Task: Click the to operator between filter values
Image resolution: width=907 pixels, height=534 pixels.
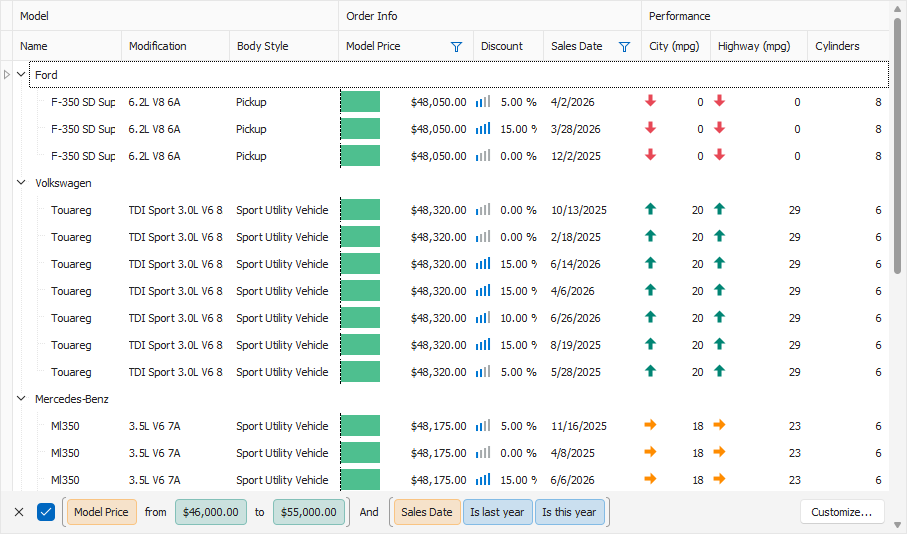Action: click(x=260, y=512)
